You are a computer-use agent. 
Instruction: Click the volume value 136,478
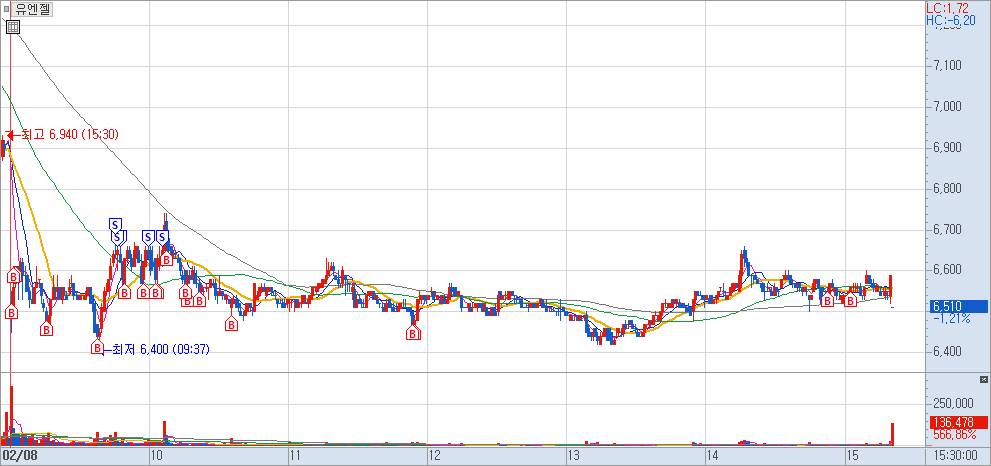958,422
